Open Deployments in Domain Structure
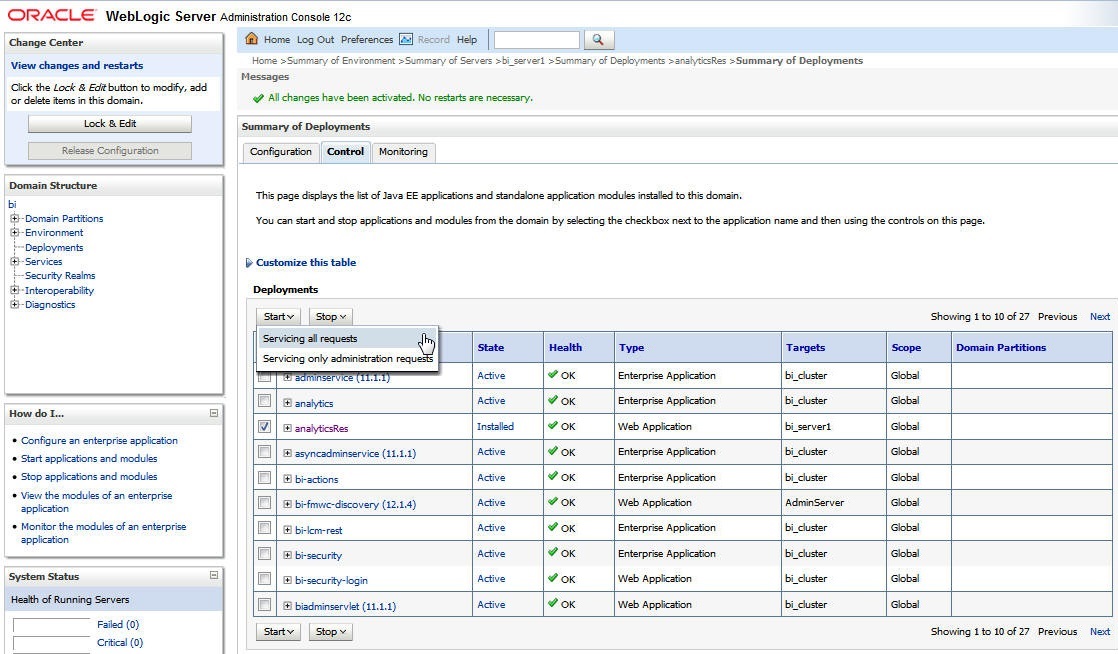 click(x=54, y=247)
